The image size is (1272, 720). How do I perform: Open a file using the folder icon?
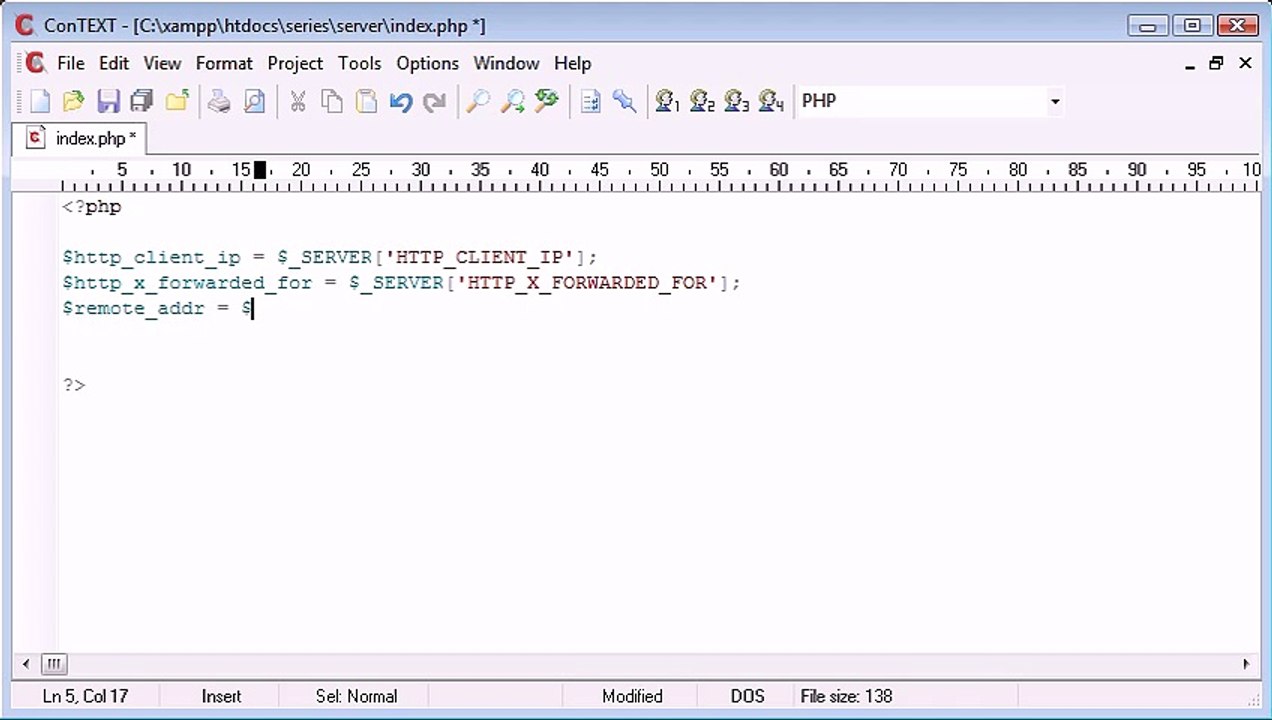(x=73, y=101)
